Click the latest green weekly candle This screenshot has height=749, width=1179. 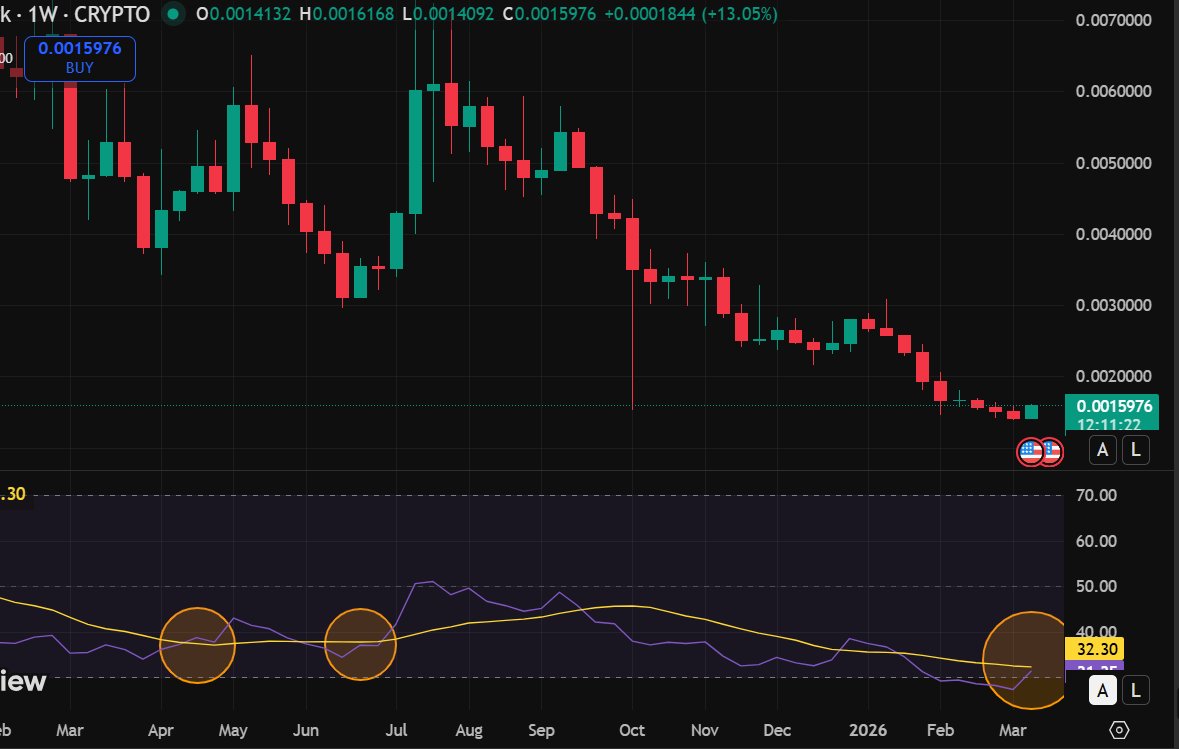click(x=1032, y=411)
